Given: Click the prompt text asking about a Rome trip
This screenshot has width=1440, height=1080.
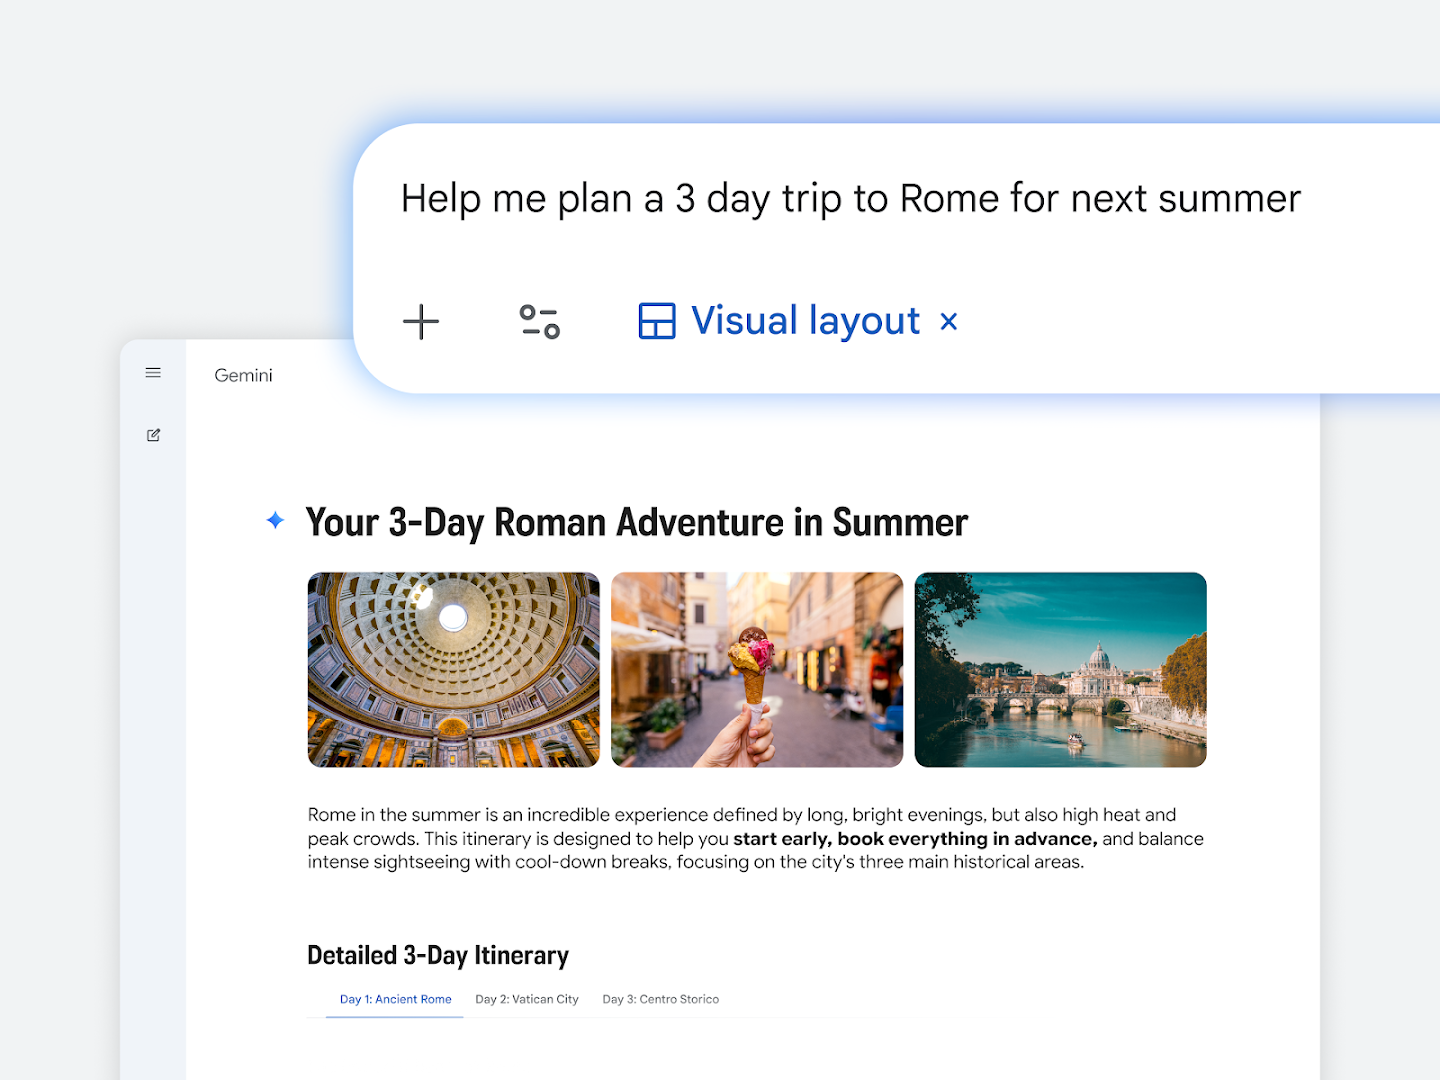Looking at the screenshot, I should pos(850,198).
